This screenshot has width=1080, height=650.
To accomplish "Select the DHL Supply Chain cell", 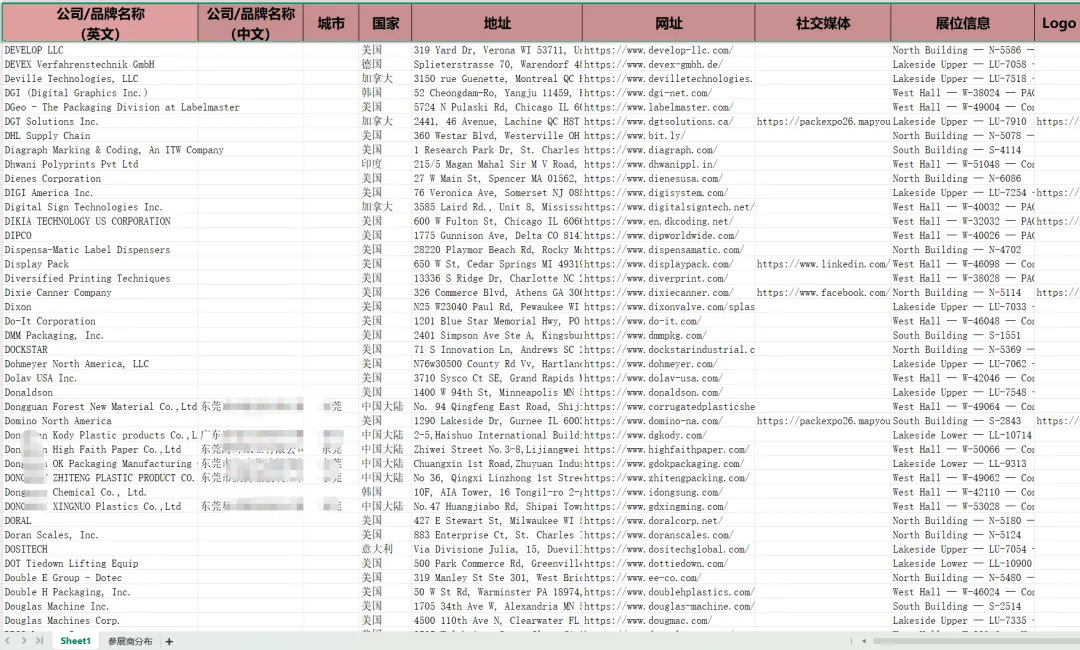I will pyautogui.click(x=100, y=136).
